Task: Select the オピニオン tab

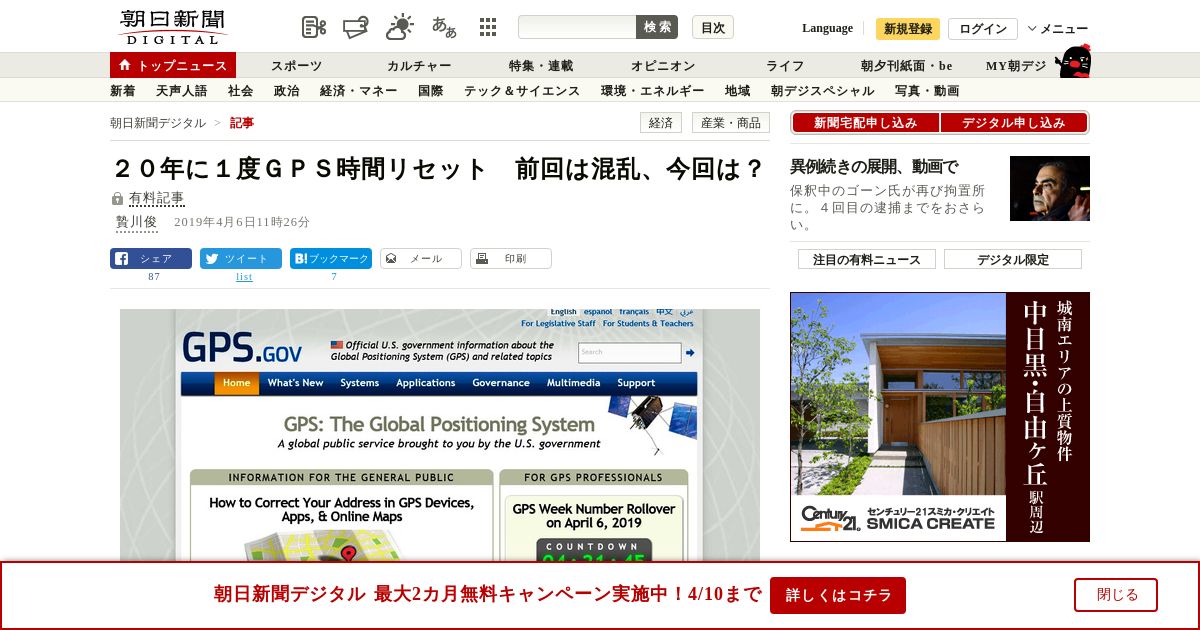Action: tap(663, 66)
